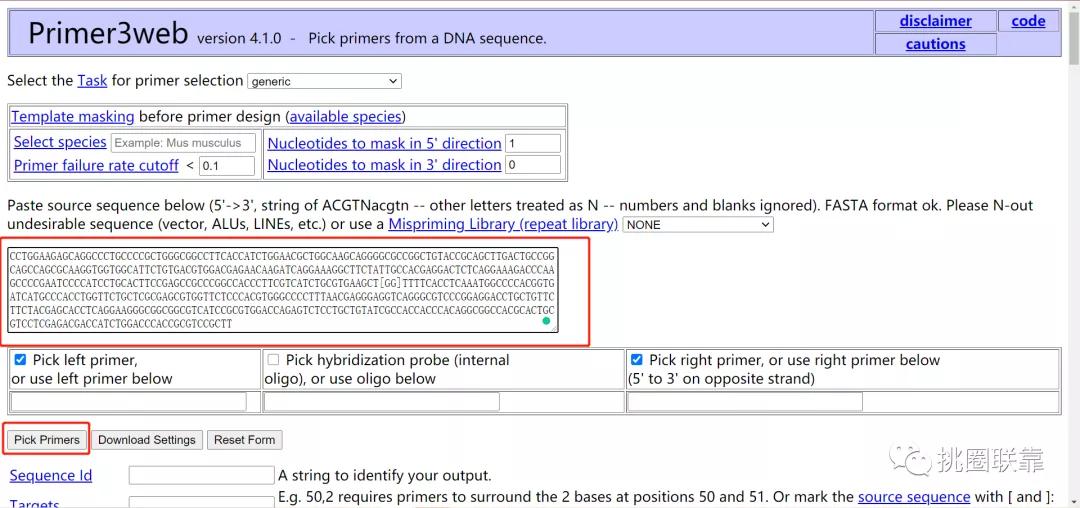Click the Reset Form button
The height and width of the screenshot is (508, 1080).
245,440
